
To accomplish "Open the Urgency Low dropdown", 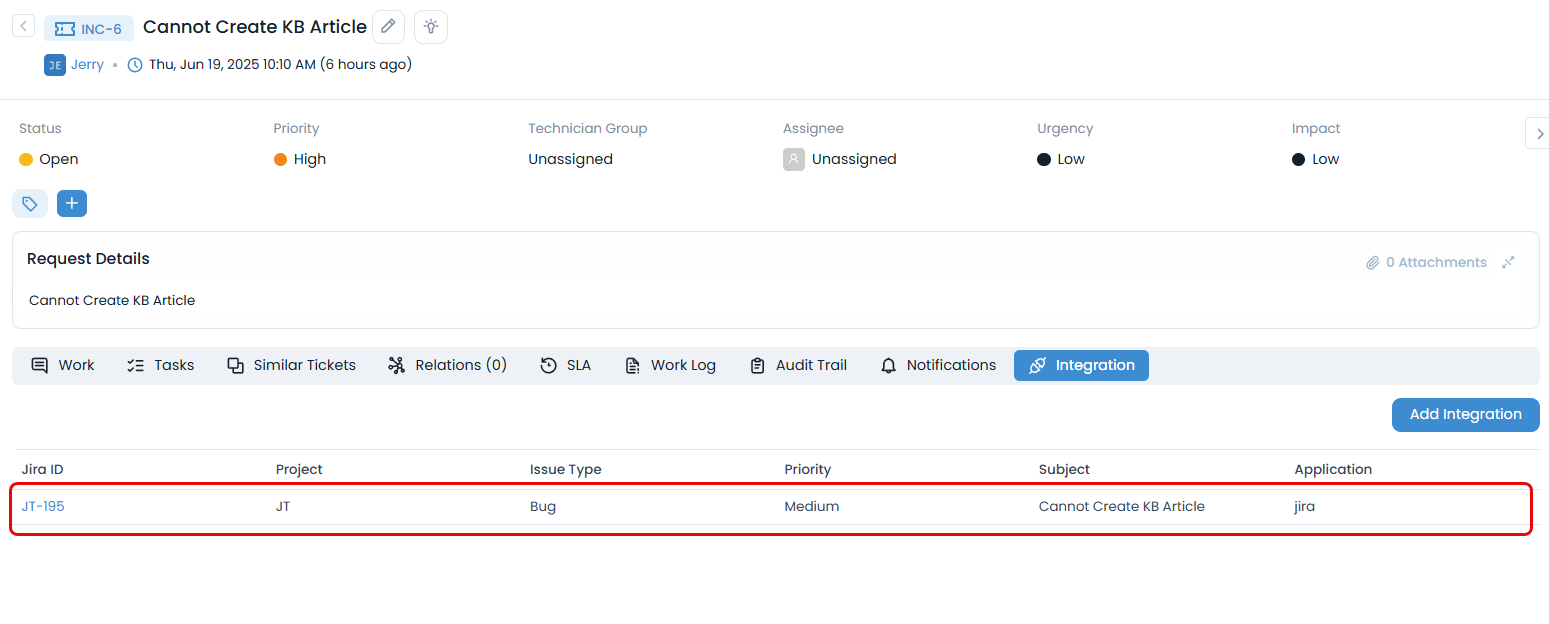I will [x=1070, y=159].
